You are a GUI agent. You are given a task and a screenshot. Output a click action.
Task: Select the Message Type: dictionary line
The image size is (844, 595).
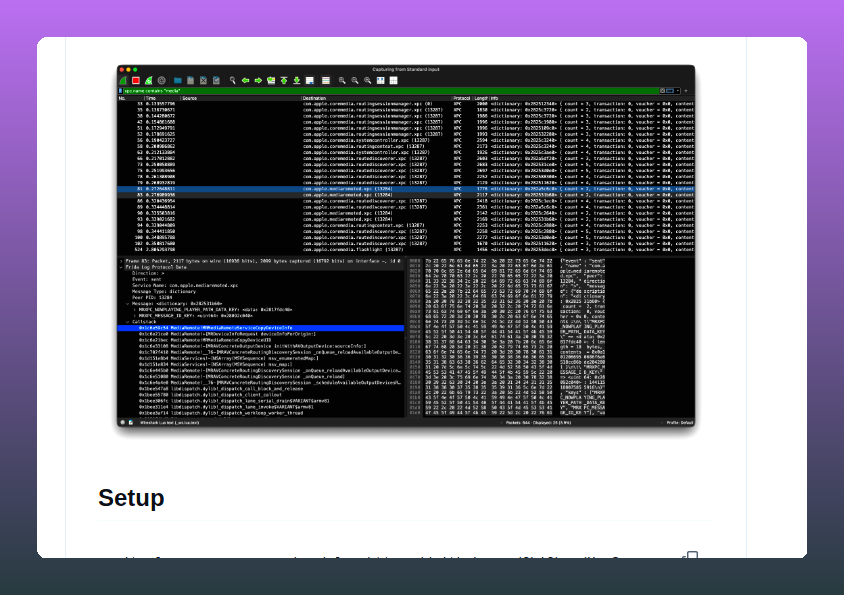click(x=164, y=291)
